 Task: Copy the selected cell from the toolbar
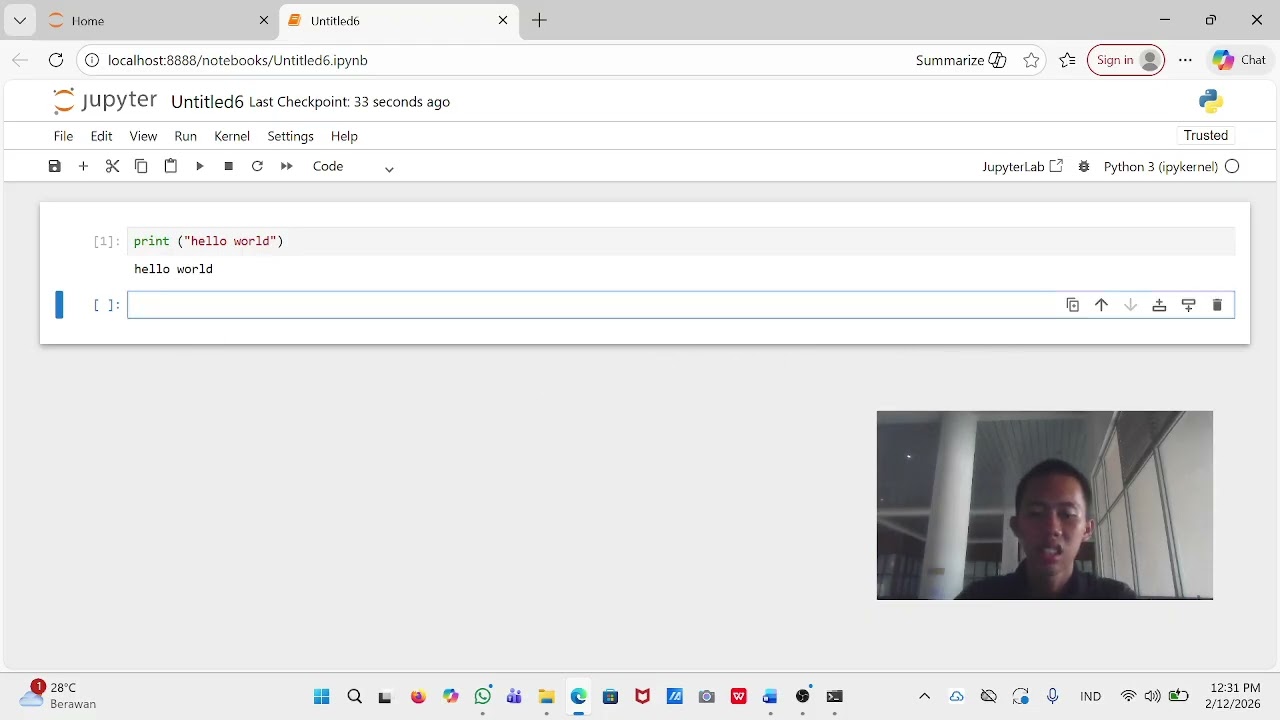pyautogui.click(x=141, y=166)
